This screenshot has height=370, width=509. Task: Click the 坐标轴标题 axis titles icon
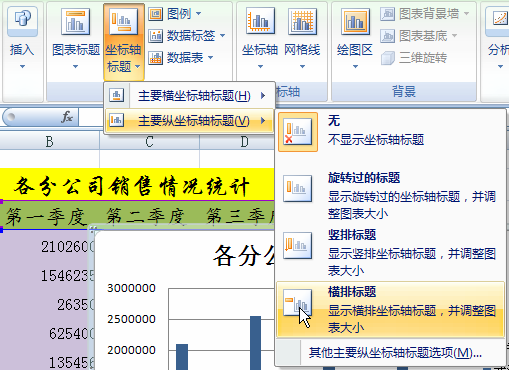[x=123, y=21]
